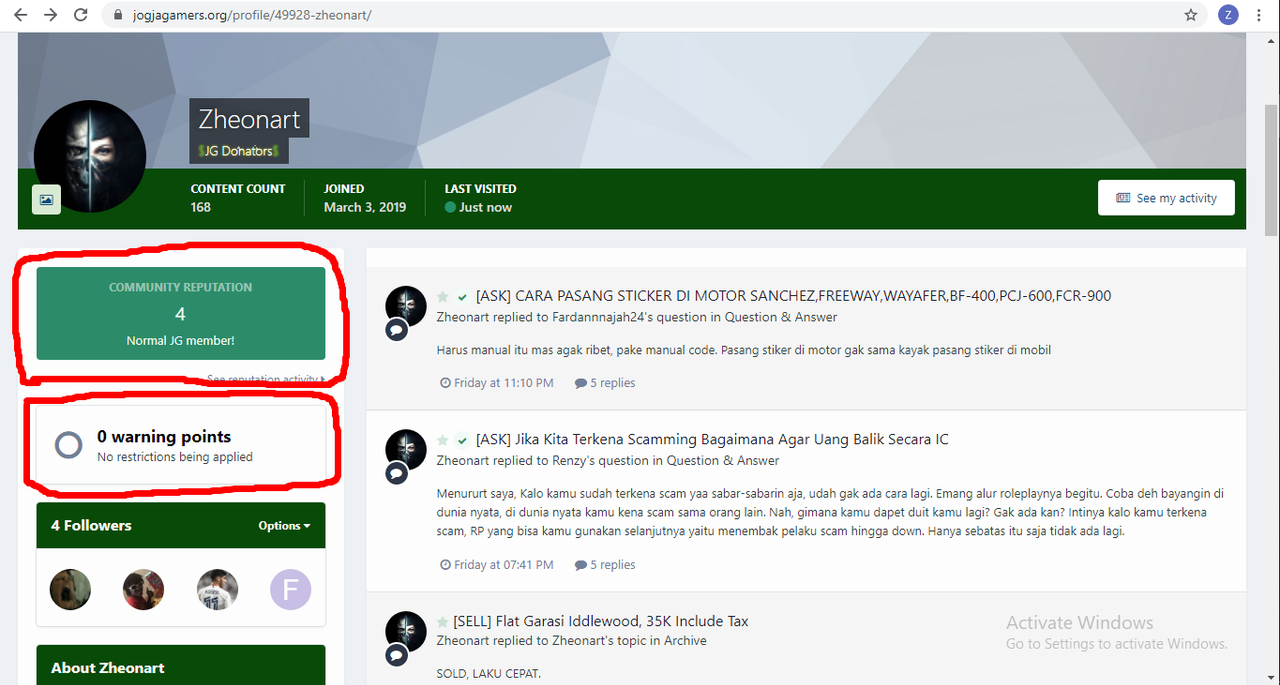1280x685 pixels.
Task: Bookmark this page with the star icon
Action: pyautogui.click(x=1191, y=15)
